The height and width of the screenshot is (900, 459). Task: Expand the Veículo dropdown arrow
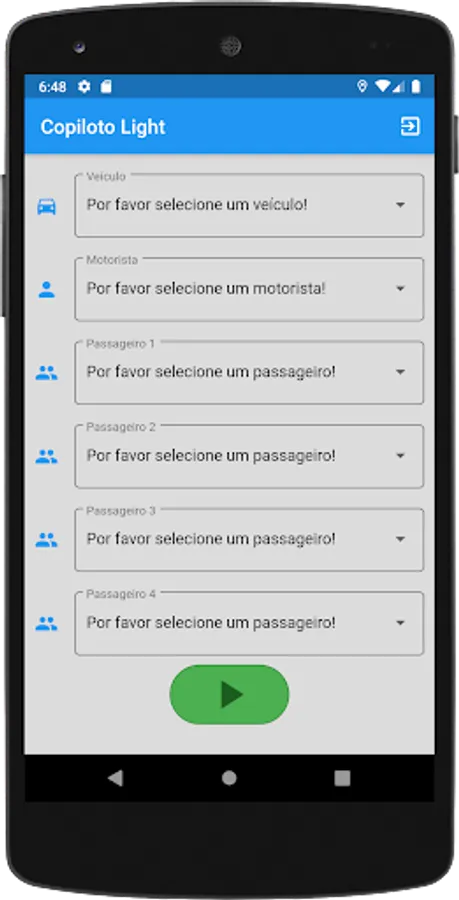click(400, 205)
